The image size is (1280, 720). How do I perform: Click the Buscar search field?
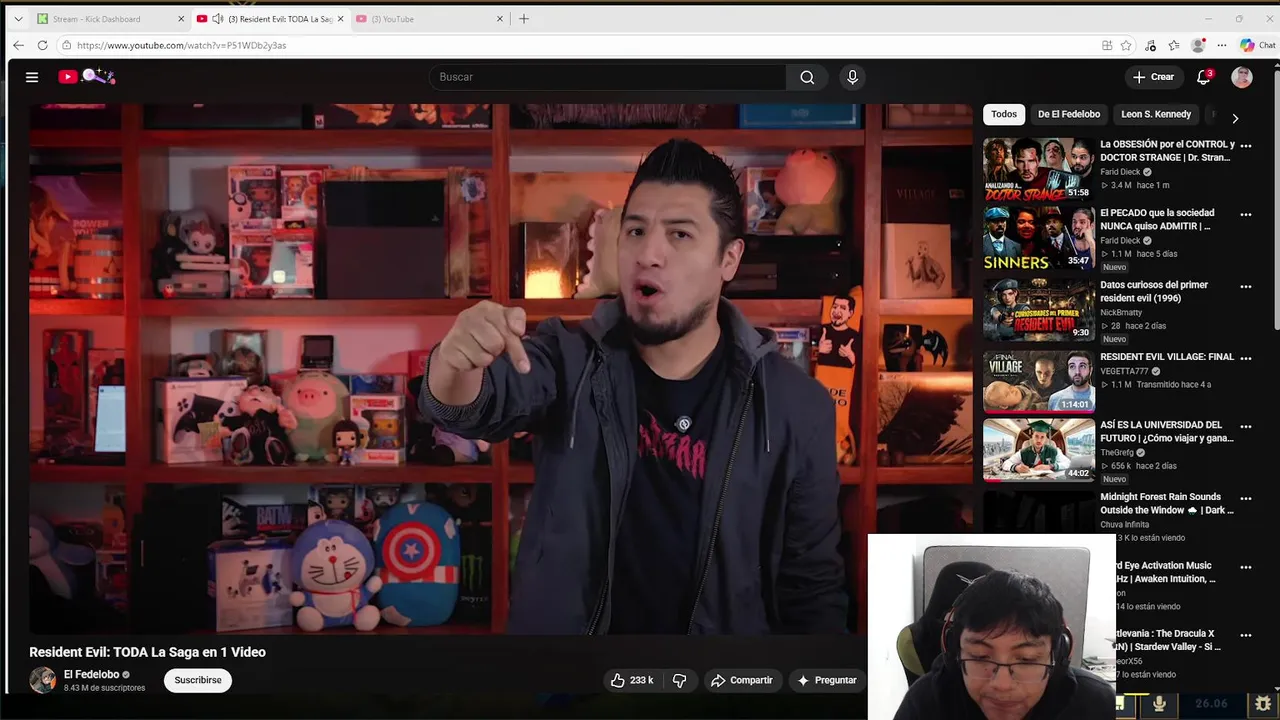point(608,77)
